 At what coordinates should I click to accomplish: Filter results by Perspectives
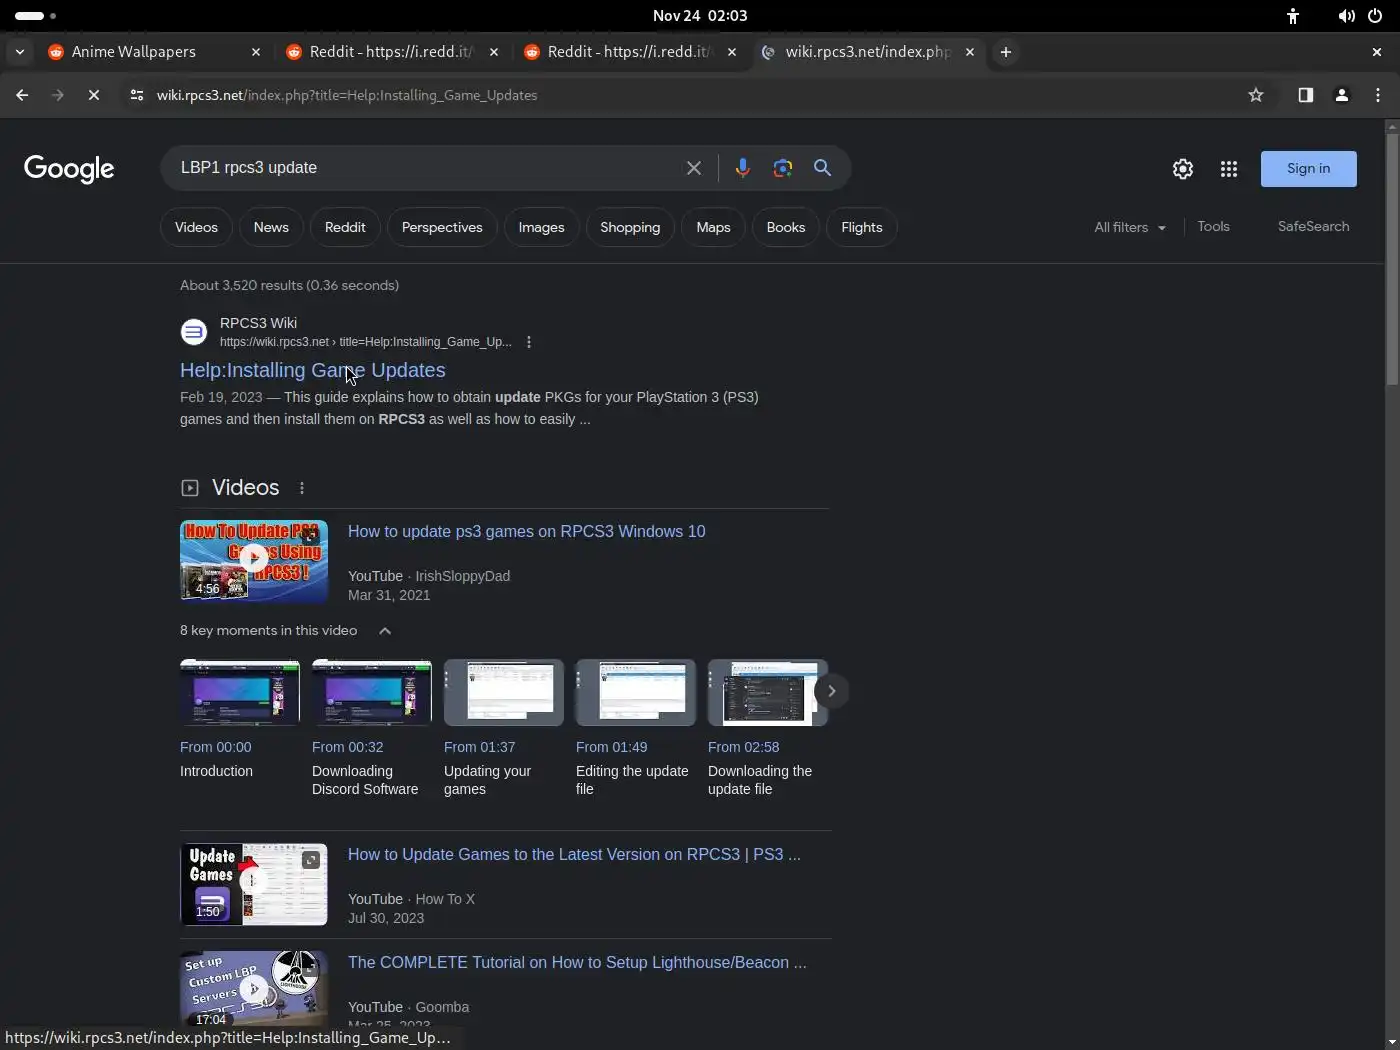[442, 227]
